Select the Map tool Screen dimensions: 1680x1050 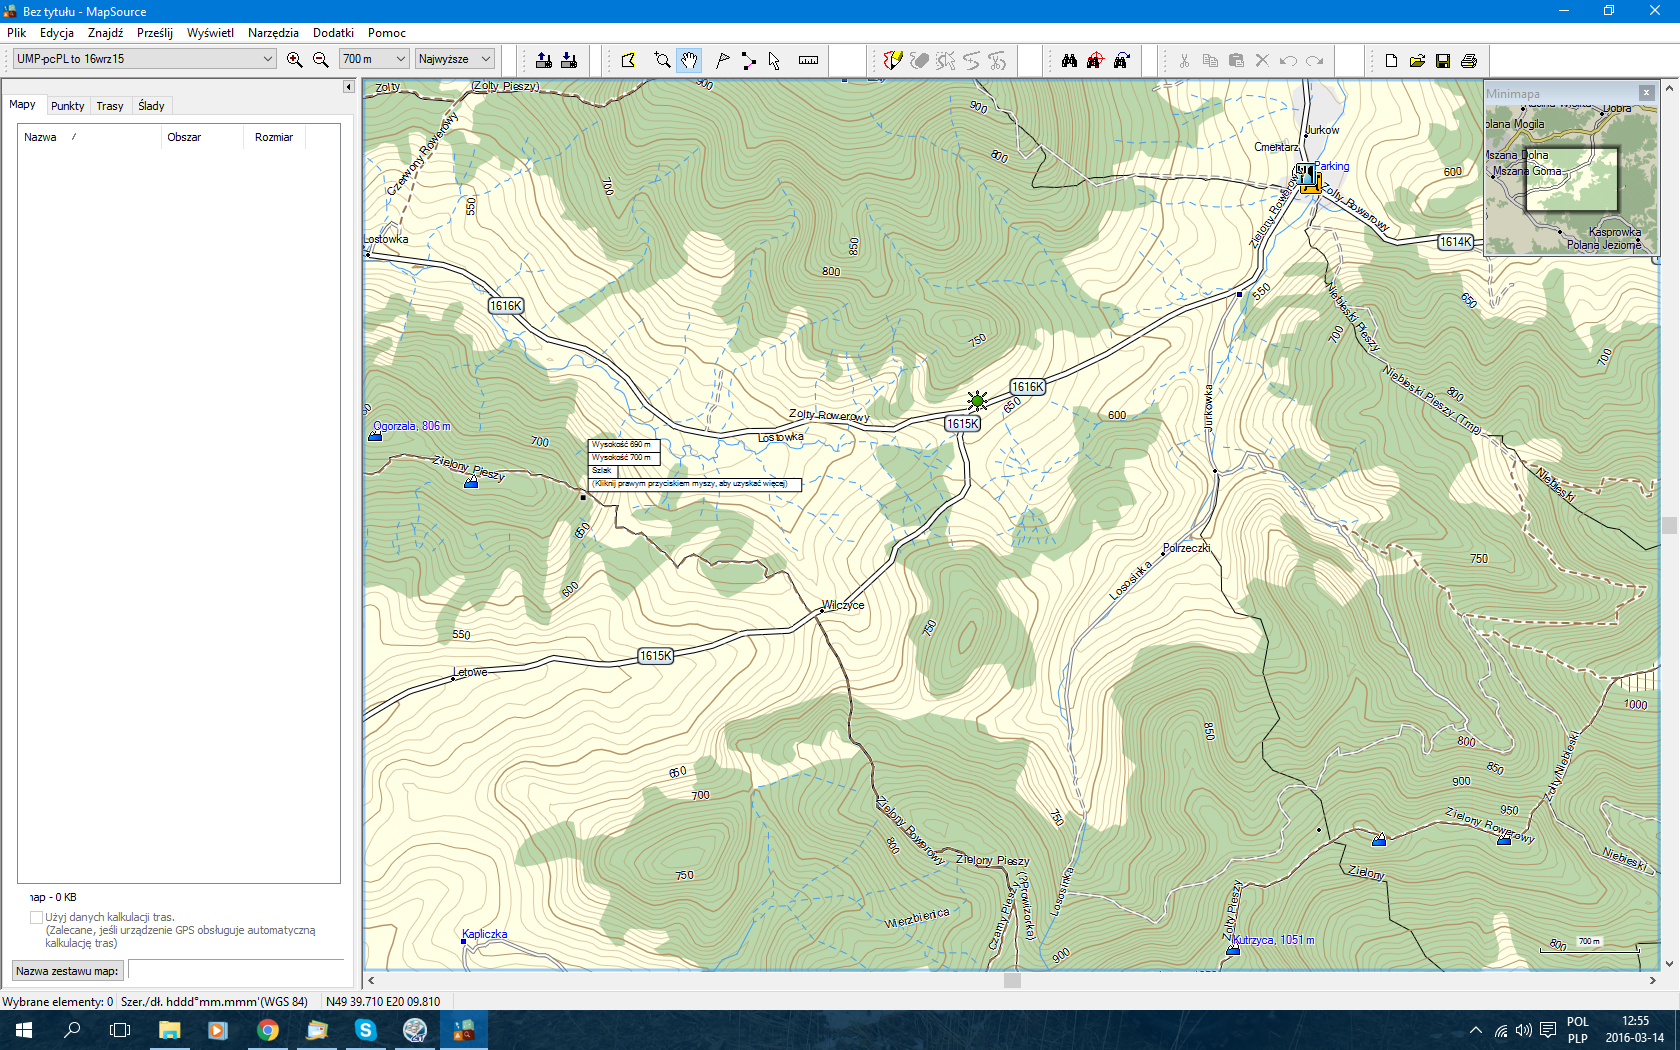coord(628,60)
